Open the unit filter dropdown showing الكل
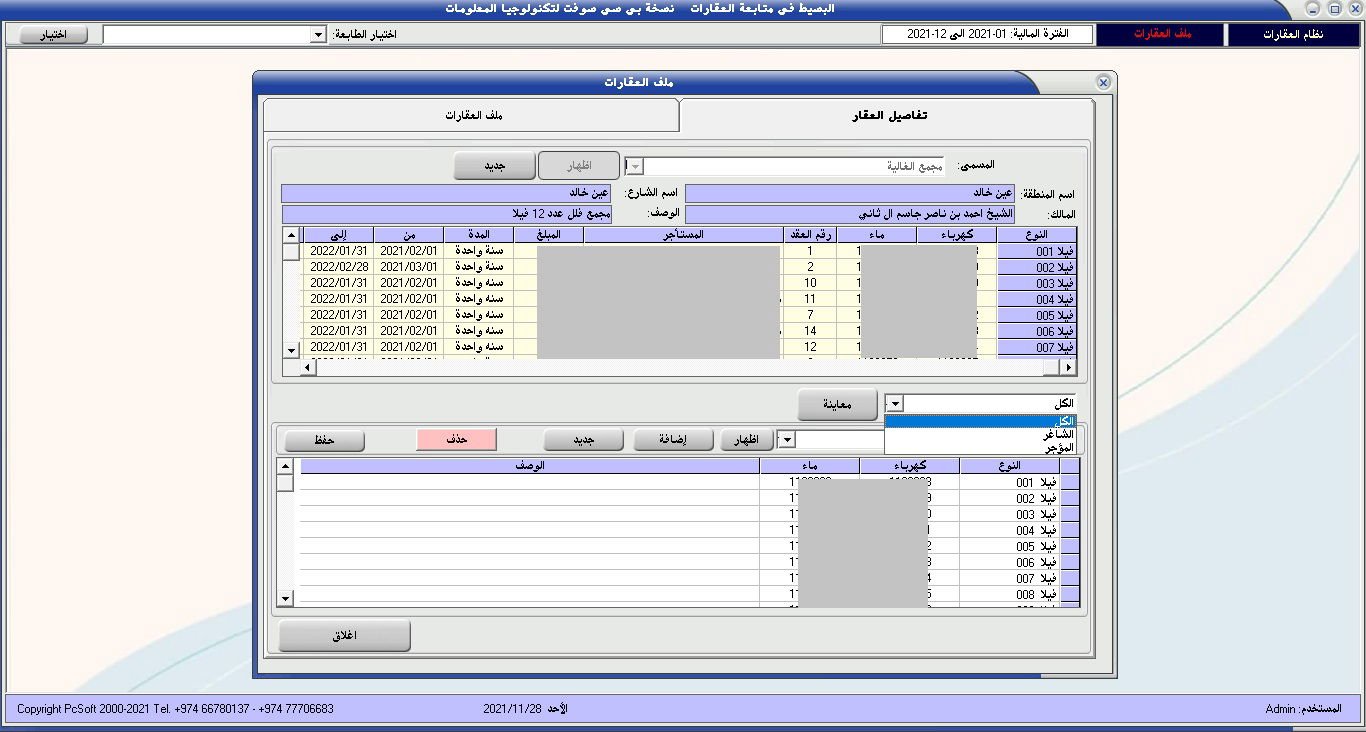Viewport: 1366px width, 732px height. coord(893,403)
